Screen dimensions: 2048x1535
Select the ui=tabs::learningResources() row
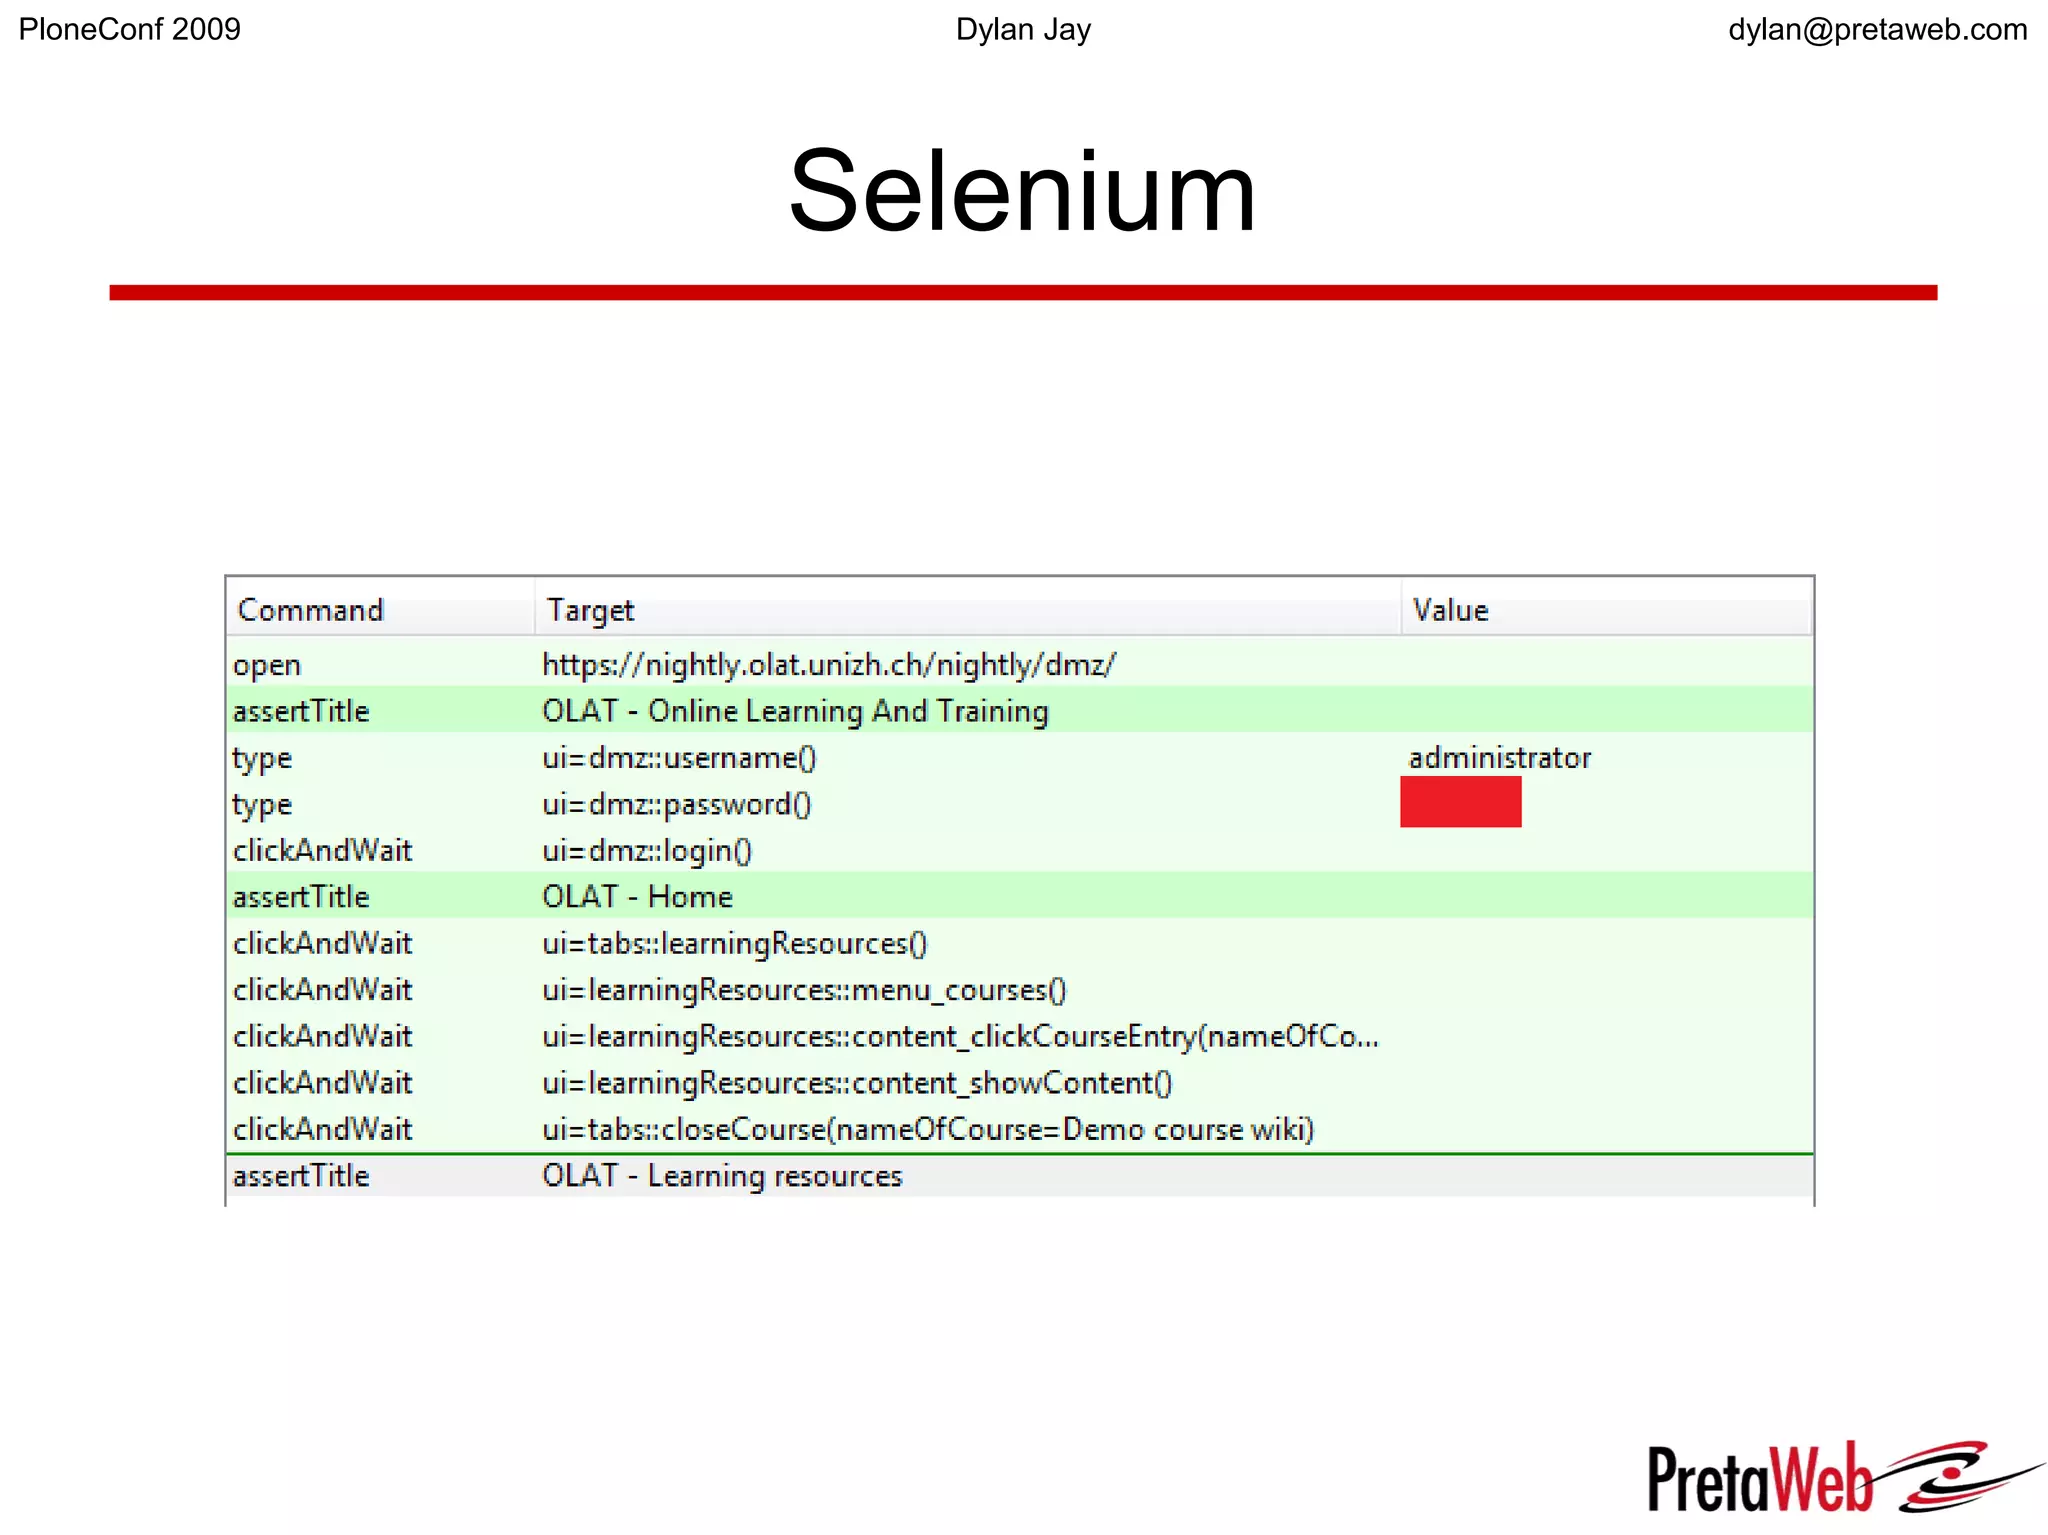734,944
